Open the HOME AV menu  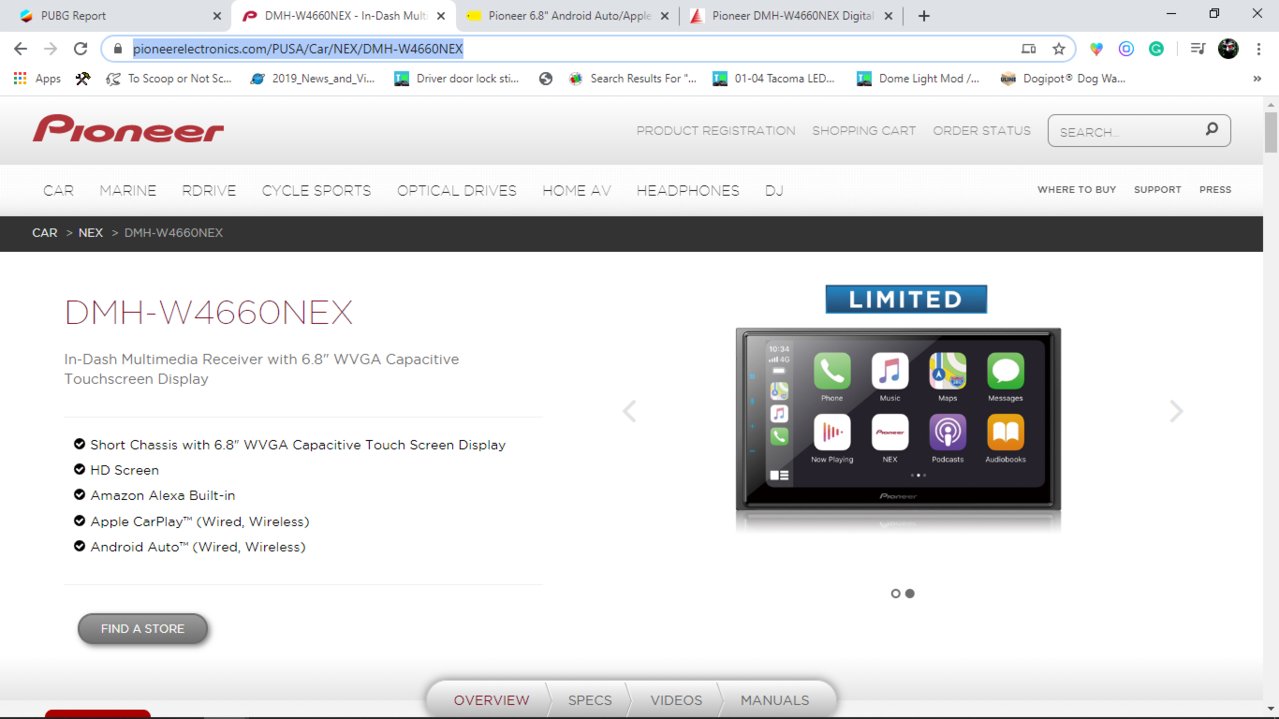click(x=577, y=190)
